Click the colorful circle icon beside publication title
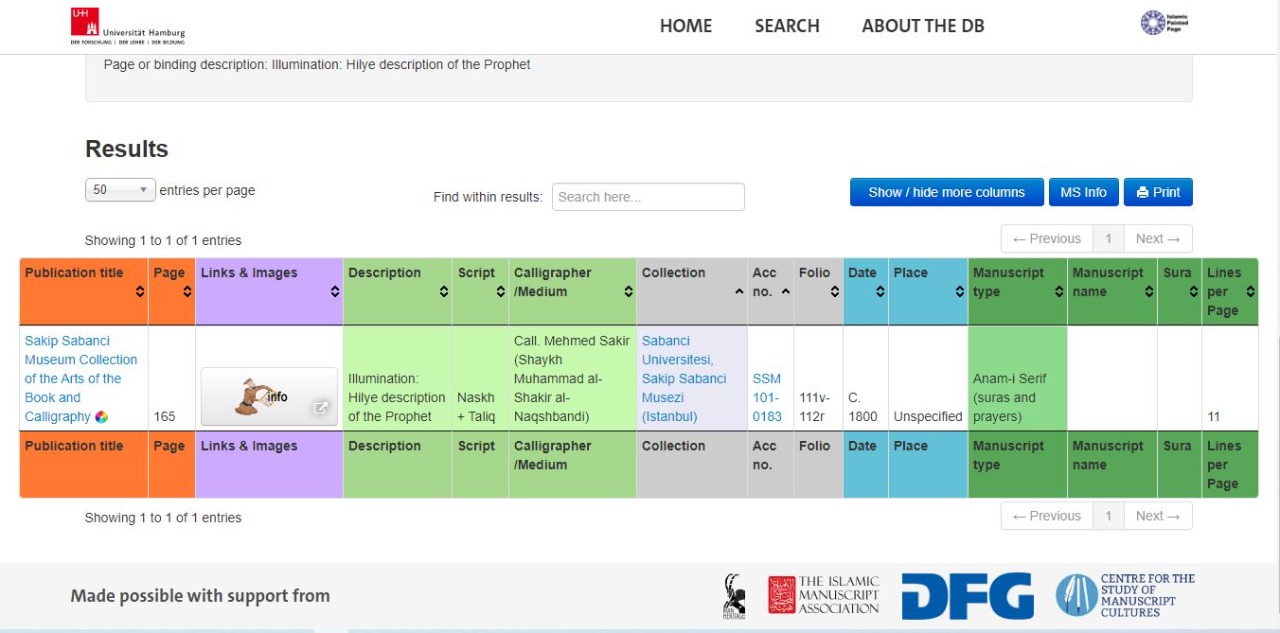1280x633 pixels. point(102,417)
